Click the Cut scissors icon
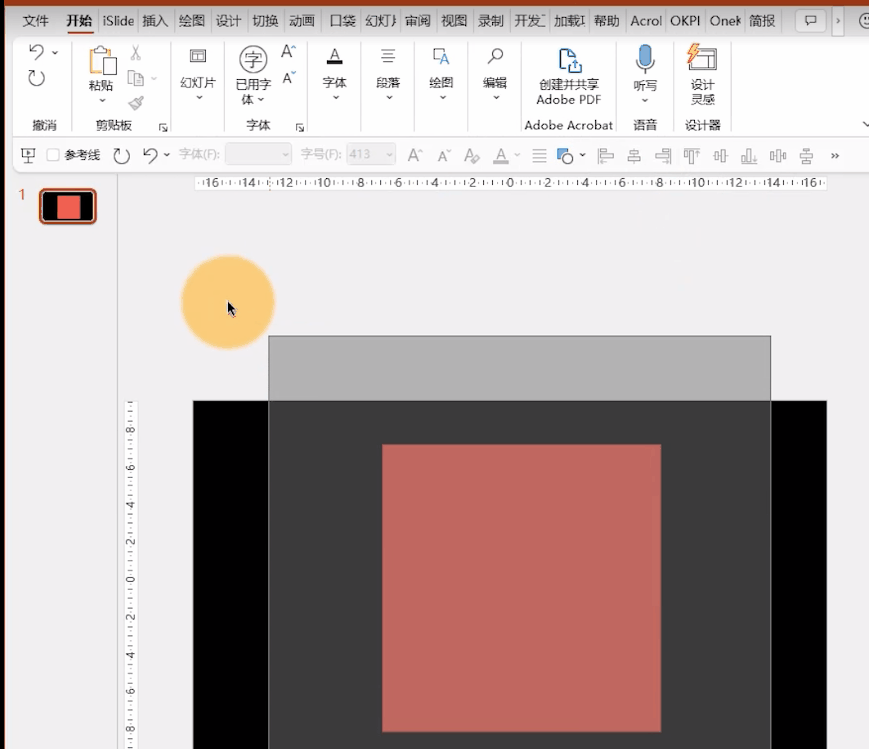The width and height of the screenshot is (869, 749). [136, 53]
